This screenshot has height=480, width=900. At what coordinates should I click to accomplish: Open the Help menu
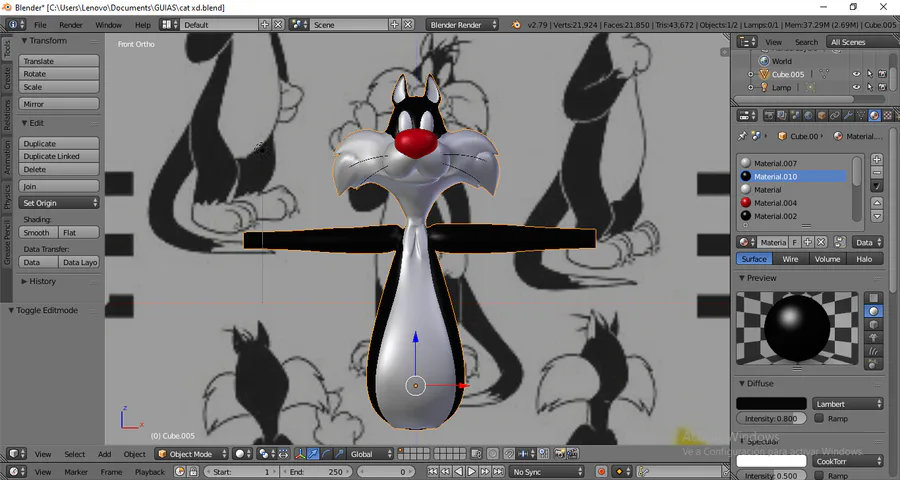[142, 25]
